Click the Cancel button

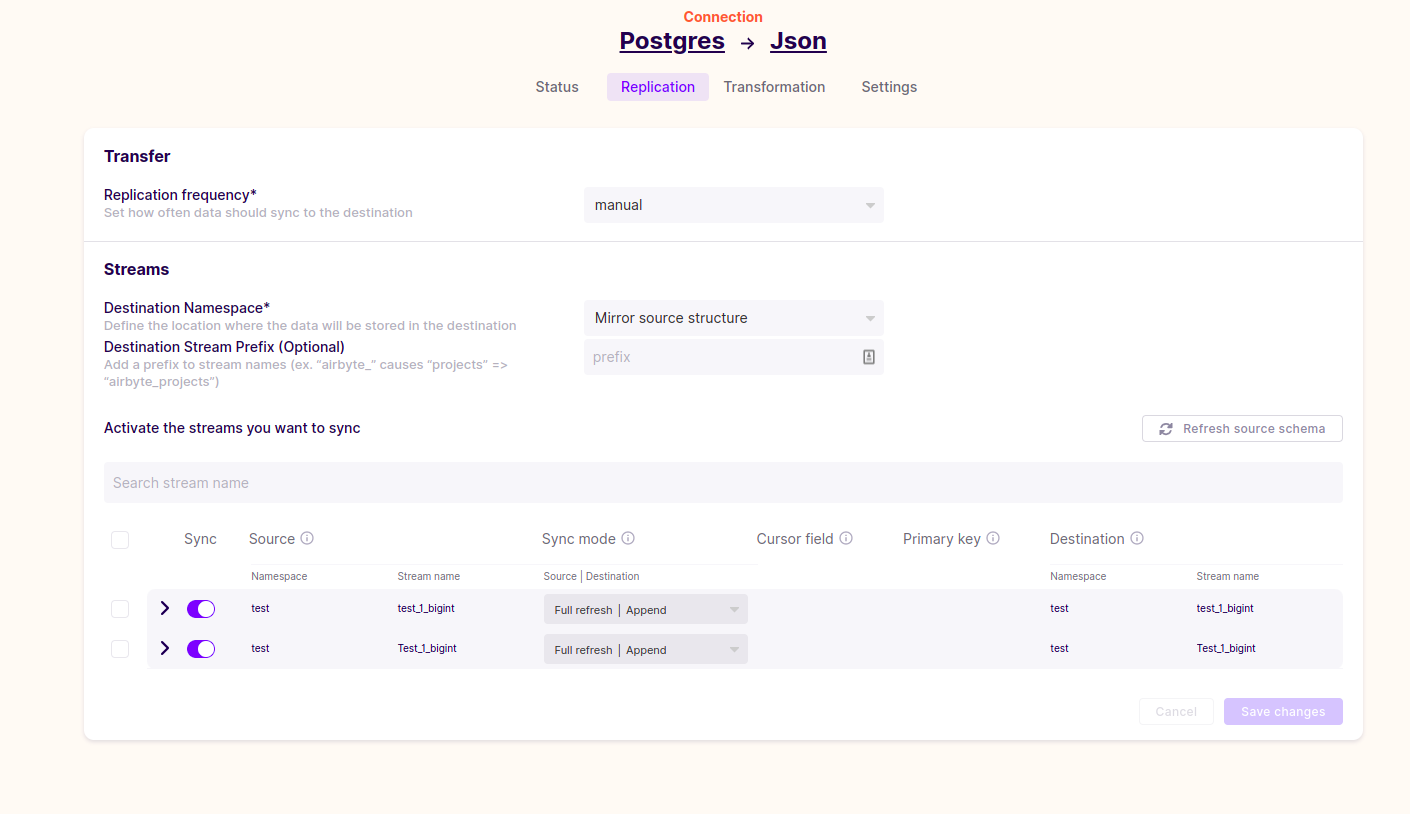click(1176, 711)
